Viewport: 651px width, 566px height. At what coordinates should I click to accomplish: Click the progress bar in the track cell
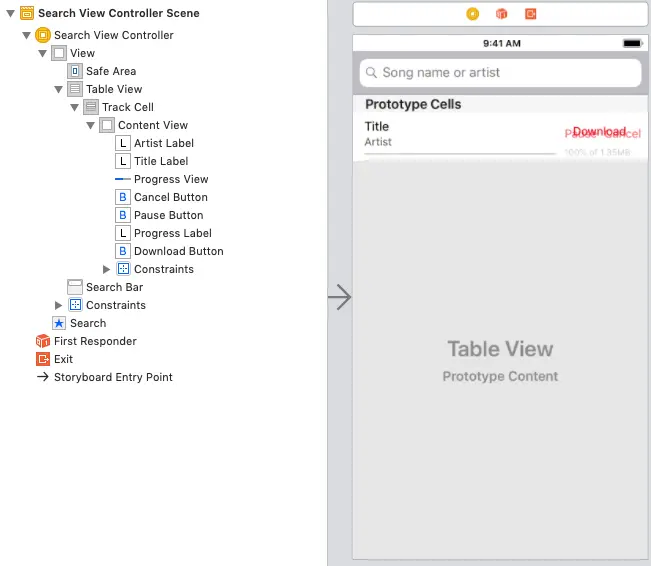pyautogui.click(x=460, y=154)
